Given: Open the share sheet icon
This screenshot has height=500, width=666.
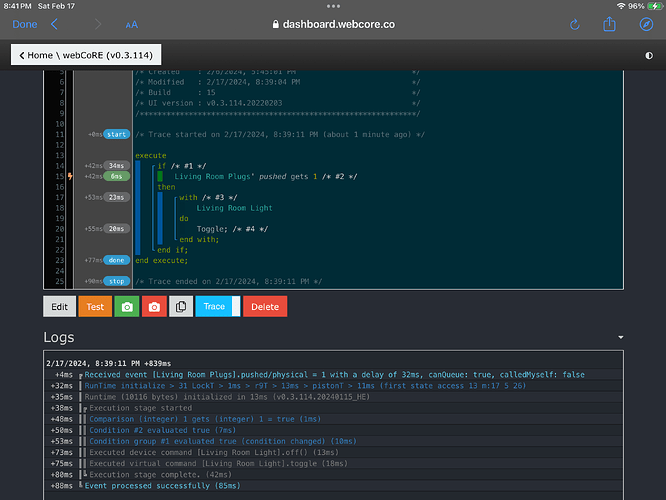Looking at the screenshot, I should (x=610, y=24).
